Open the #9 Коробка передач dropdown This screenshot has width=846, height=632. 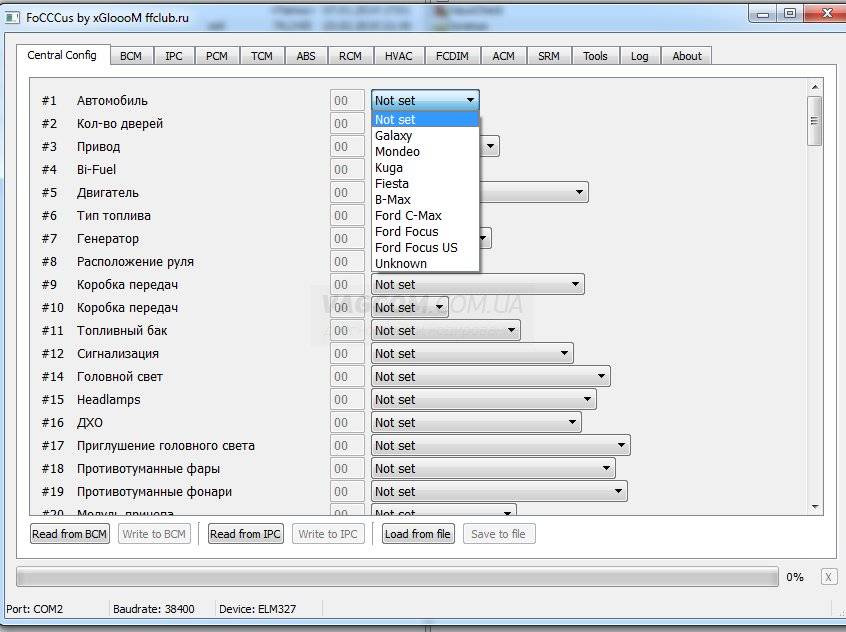click(477, 284)
